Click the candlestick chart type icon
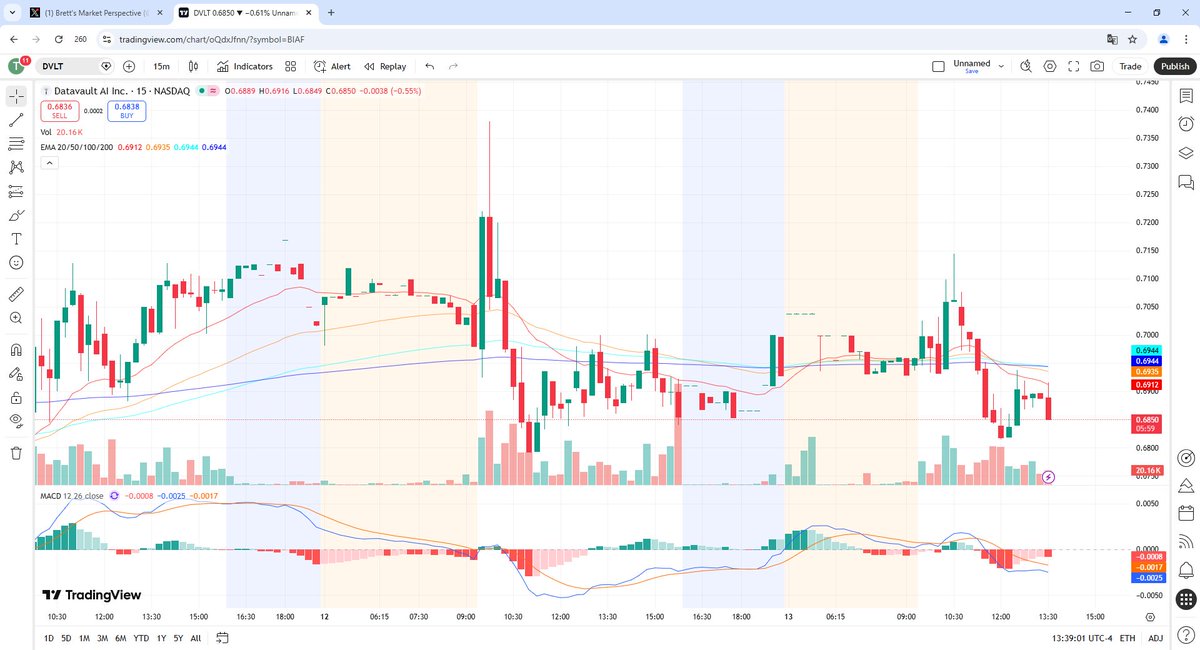The width and height of the screenshot is (1200, 650). click(194, 66)
